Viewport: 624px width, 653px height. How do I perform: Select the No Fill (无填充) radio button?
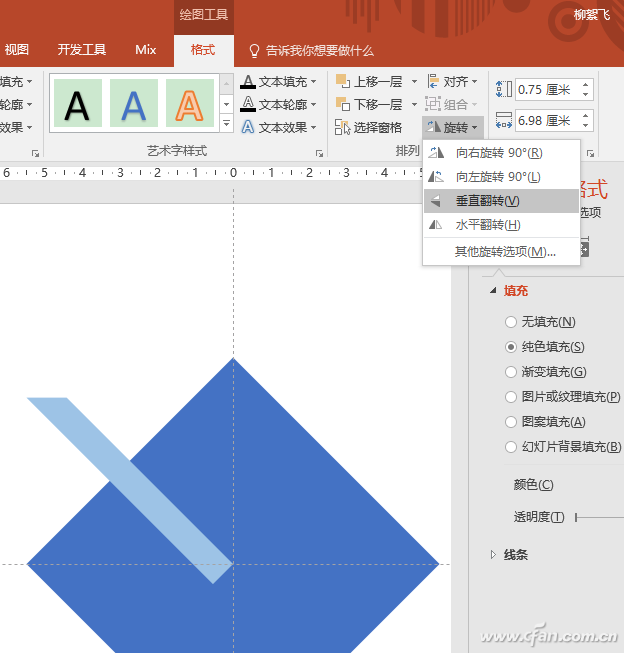click(511, 322)
